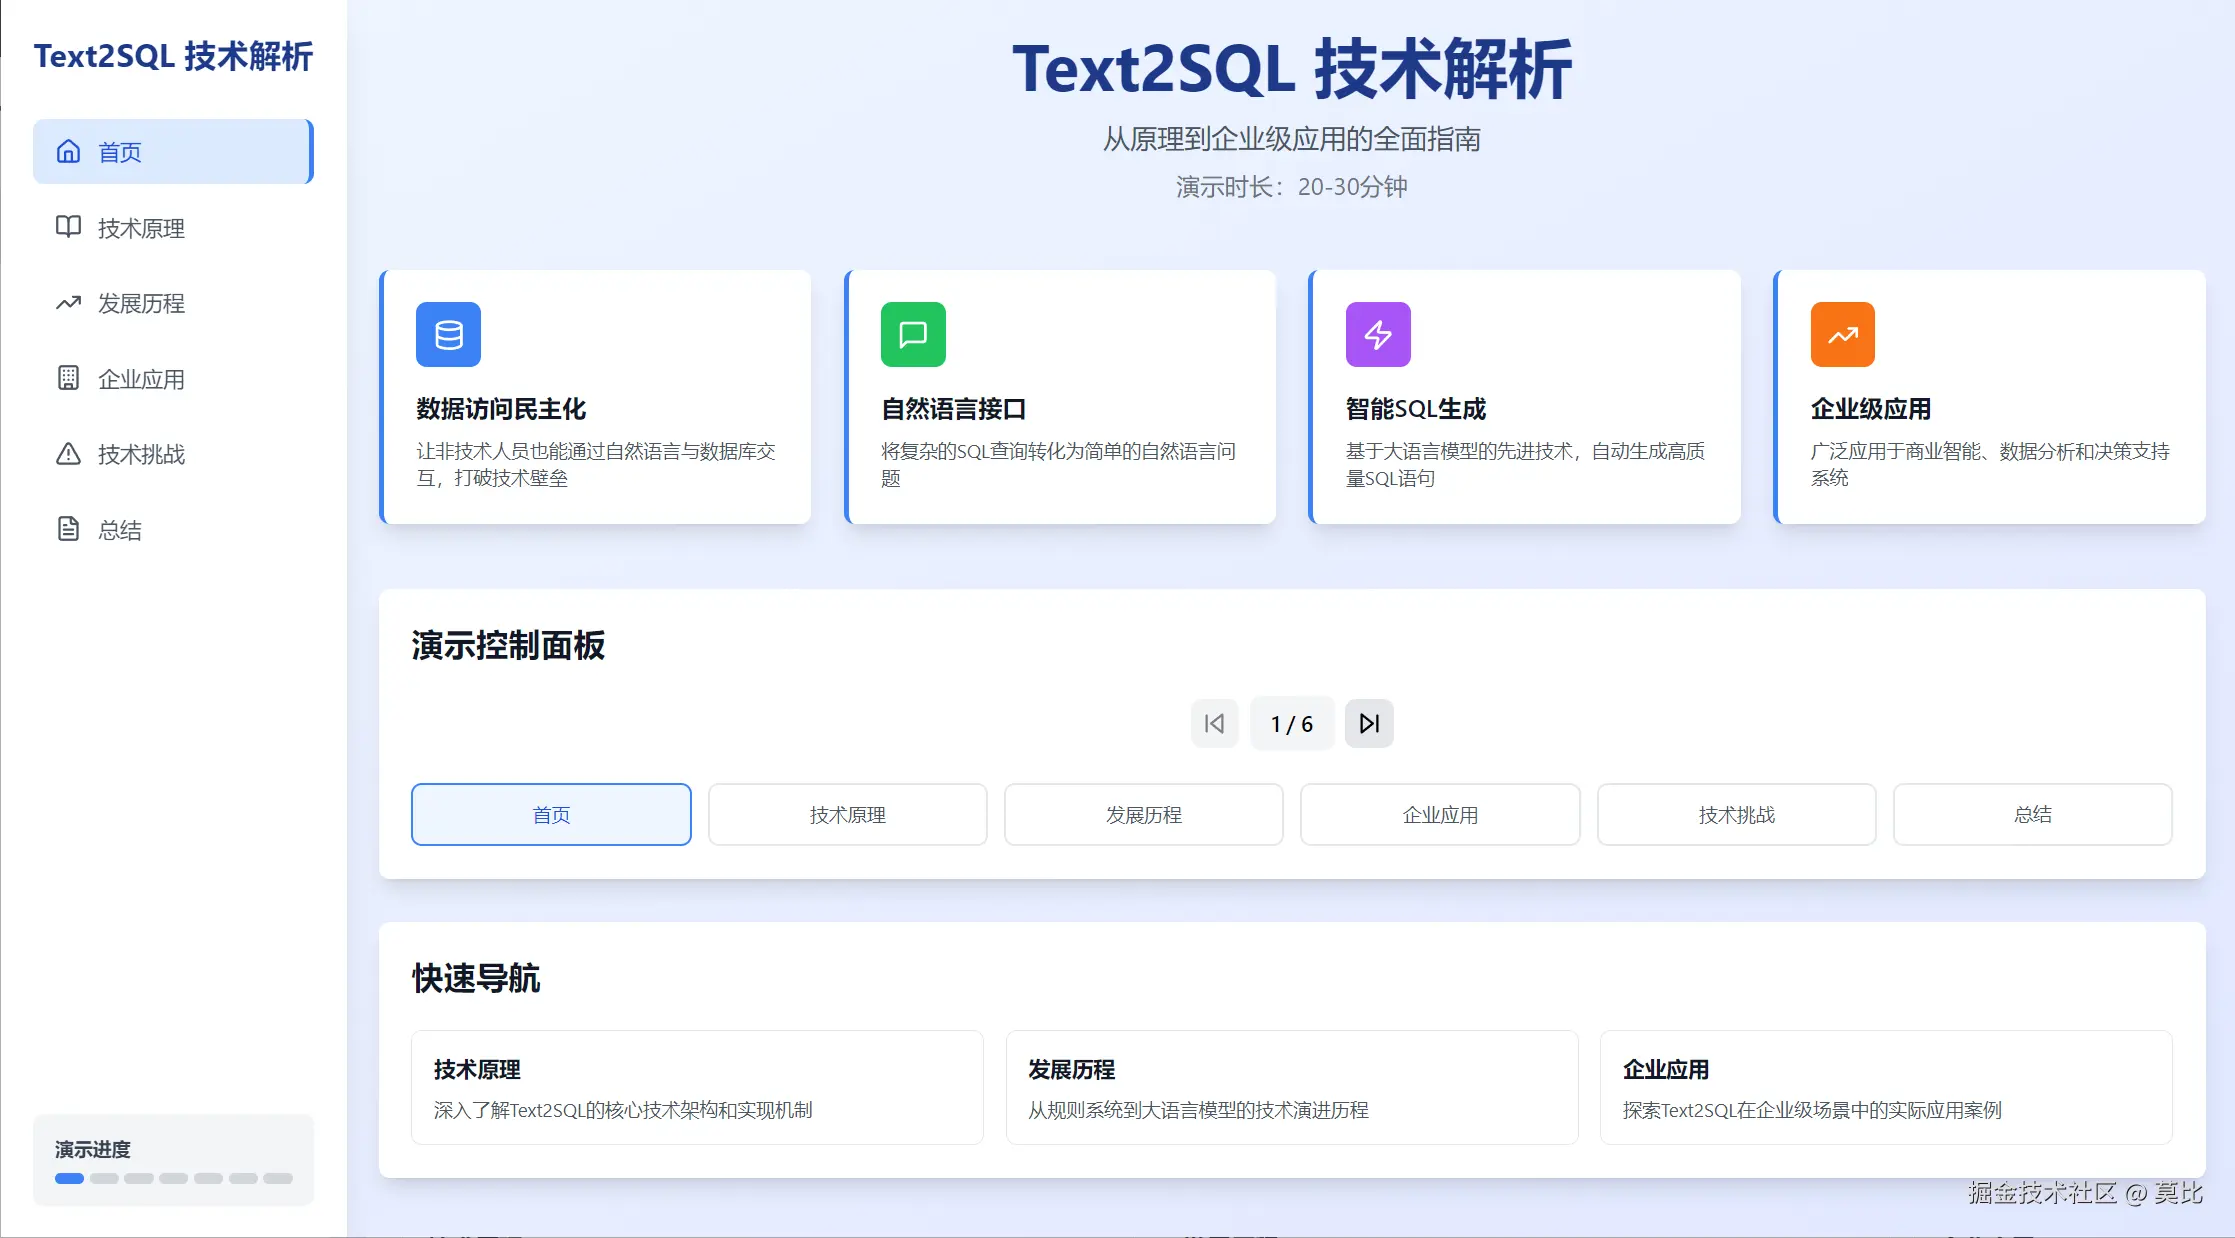Image resolution: width=2235 pixels, height=1238 pixels.
Task: Click the blue database icon
Action: [x=448, y=334]
